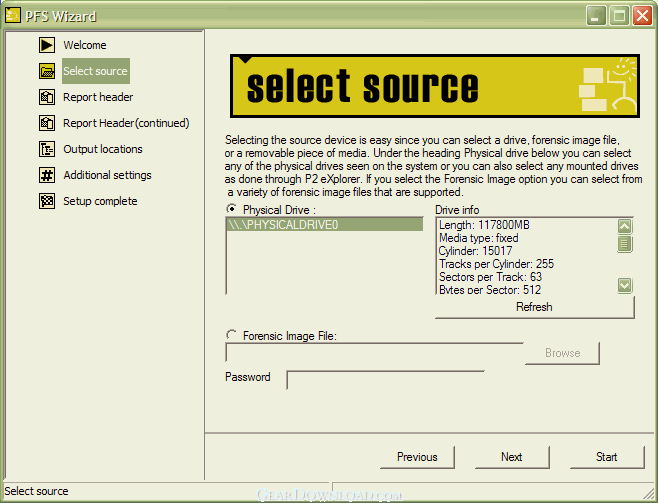Click the PFS Wizard title bar icon

tap(12, 15)
